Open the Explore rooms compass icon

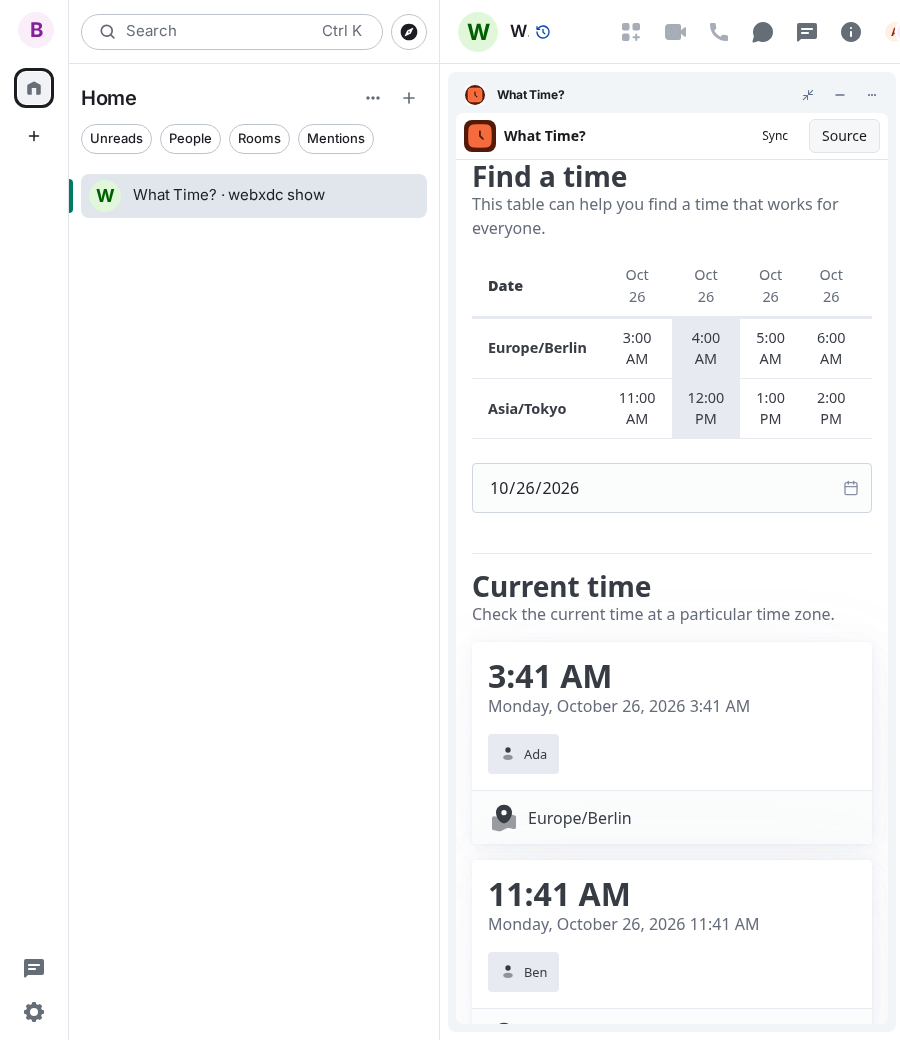(x=409, y=32)
